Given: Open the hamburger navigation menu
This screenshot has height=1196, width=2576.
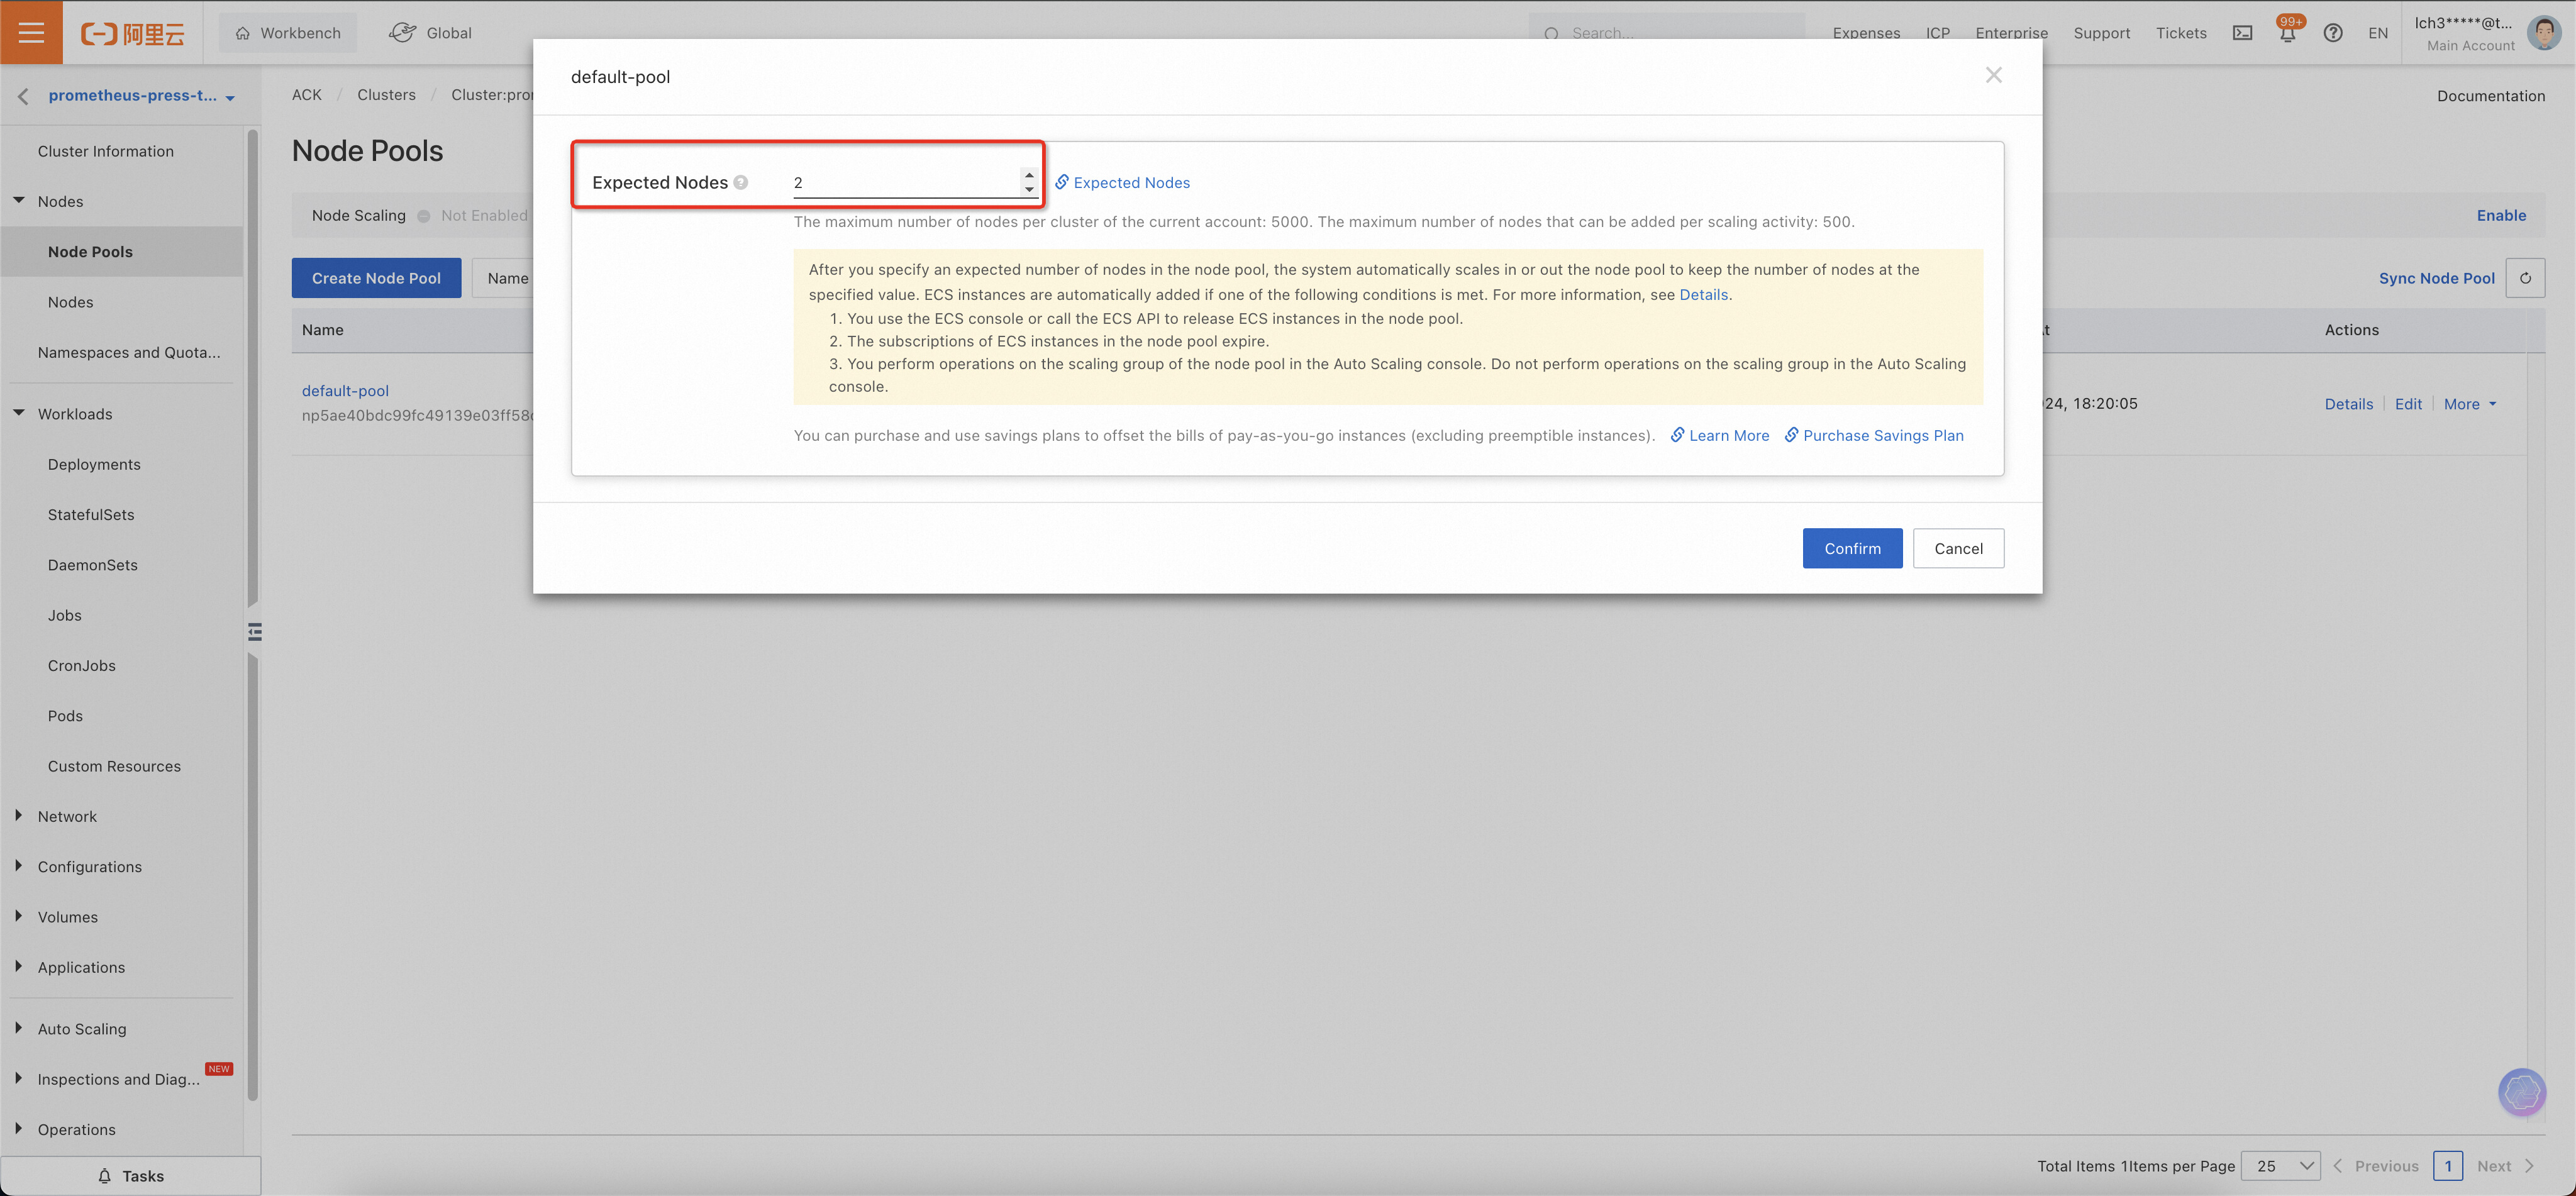Looking at the screenshot, I should click(31, 32).
